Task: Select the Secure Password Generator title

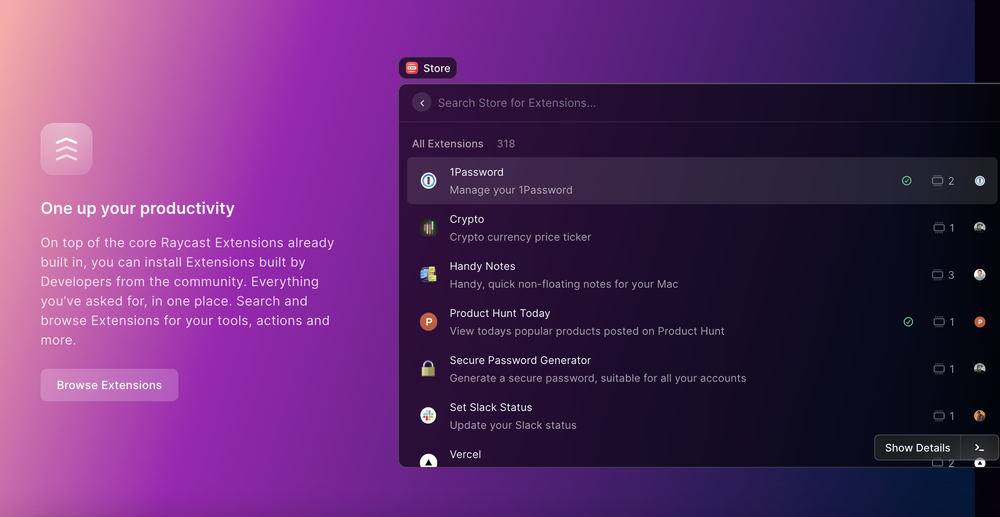Action: coord(520,360)
